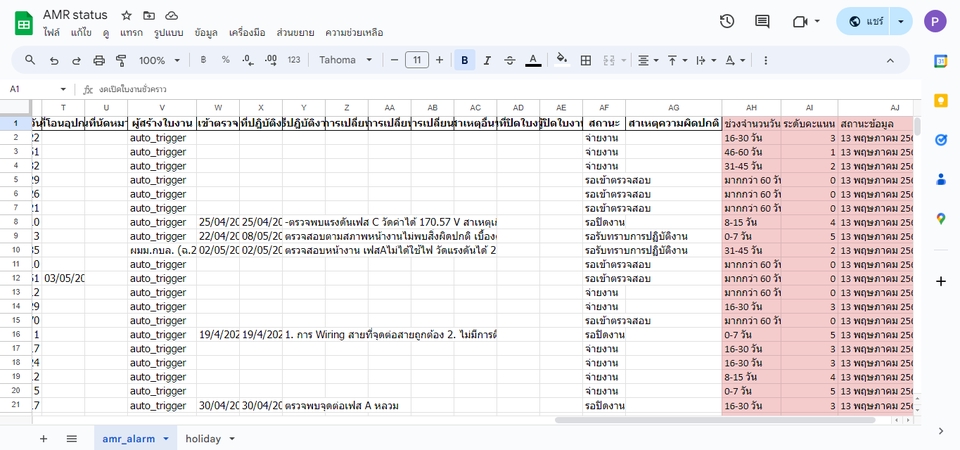The height and width of the screenshot is (450, 960).
Task: Open the View menu
Action: pyautogui.click(x=106, y=33)
